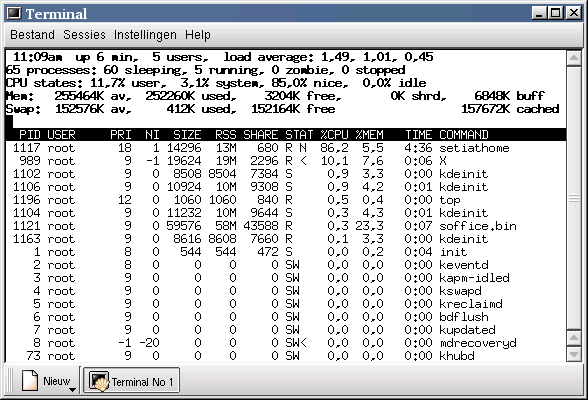
Task: Click the scrollbar up arrow at top
Action: tap(574, 58)
